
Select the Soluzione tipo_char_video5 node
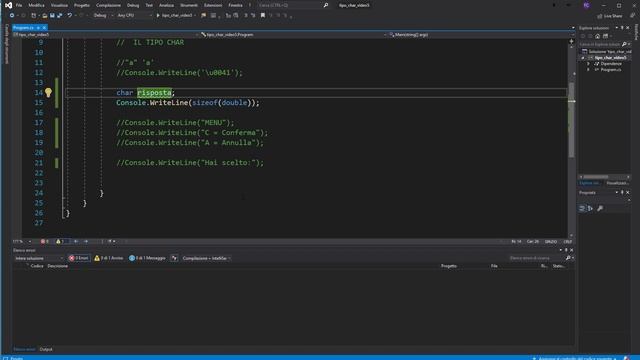pyautogui.click(x=607, y=51)
